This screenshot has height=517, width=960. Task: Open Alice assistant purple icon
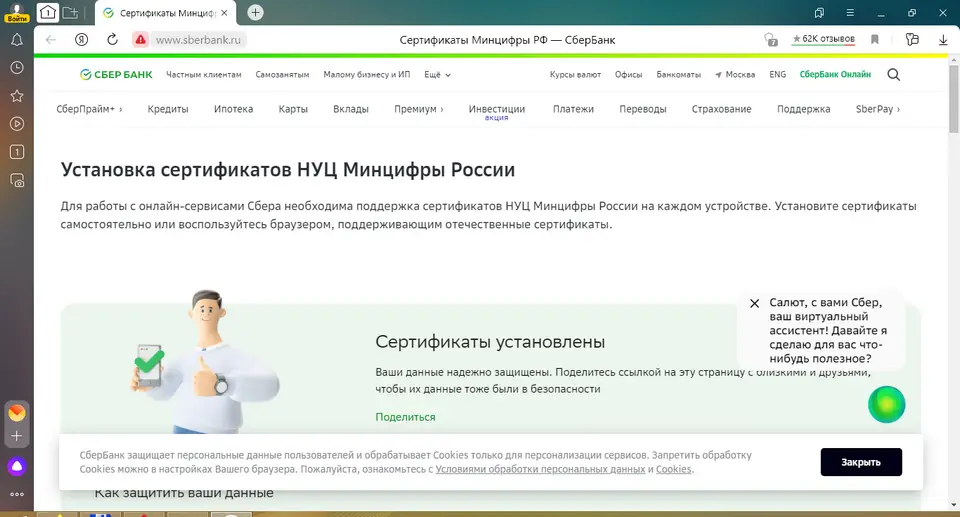[x=17, y=467]
